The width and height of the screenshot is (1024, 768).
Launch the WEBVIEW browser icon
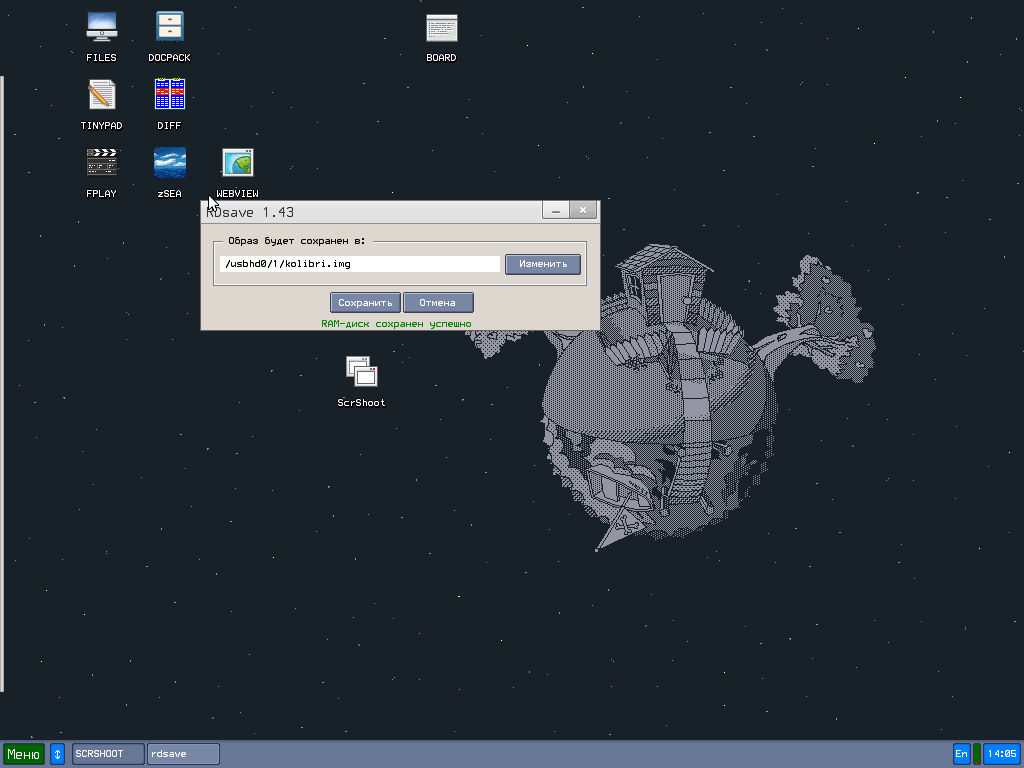coord(237,163)
